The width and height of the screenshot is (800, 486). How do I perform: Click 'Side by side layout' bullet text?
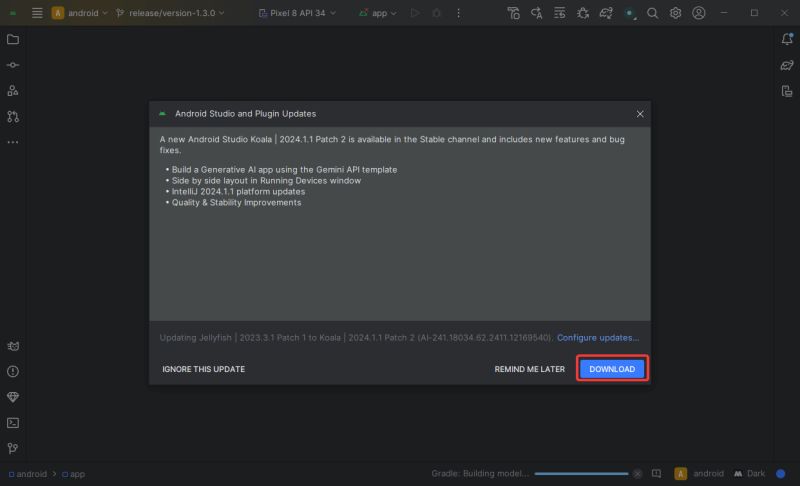266,181
